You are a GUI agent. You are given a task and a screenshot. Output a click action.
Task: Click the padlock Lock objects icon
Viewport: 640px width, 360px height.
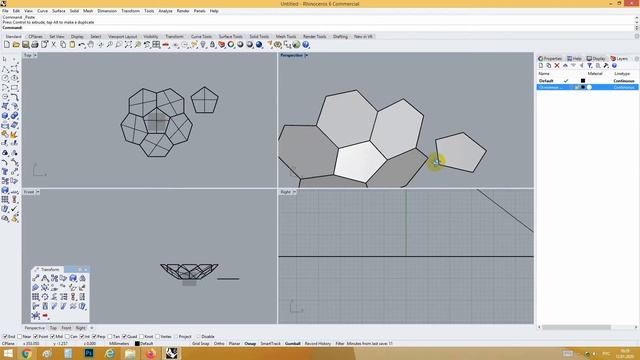click(x=213, y=45)
